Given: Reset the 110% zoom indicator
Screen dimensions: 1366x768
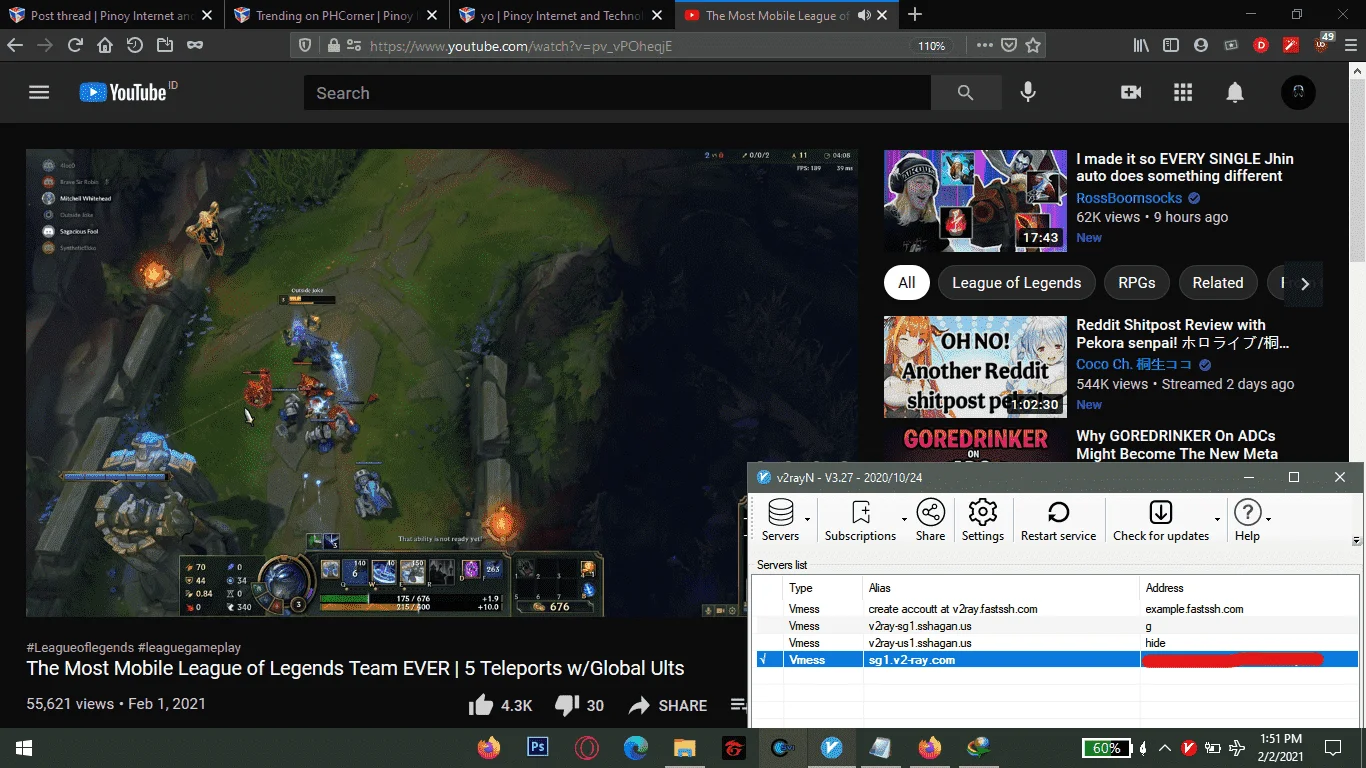Looking at the screenshot, I should point(931,46).
